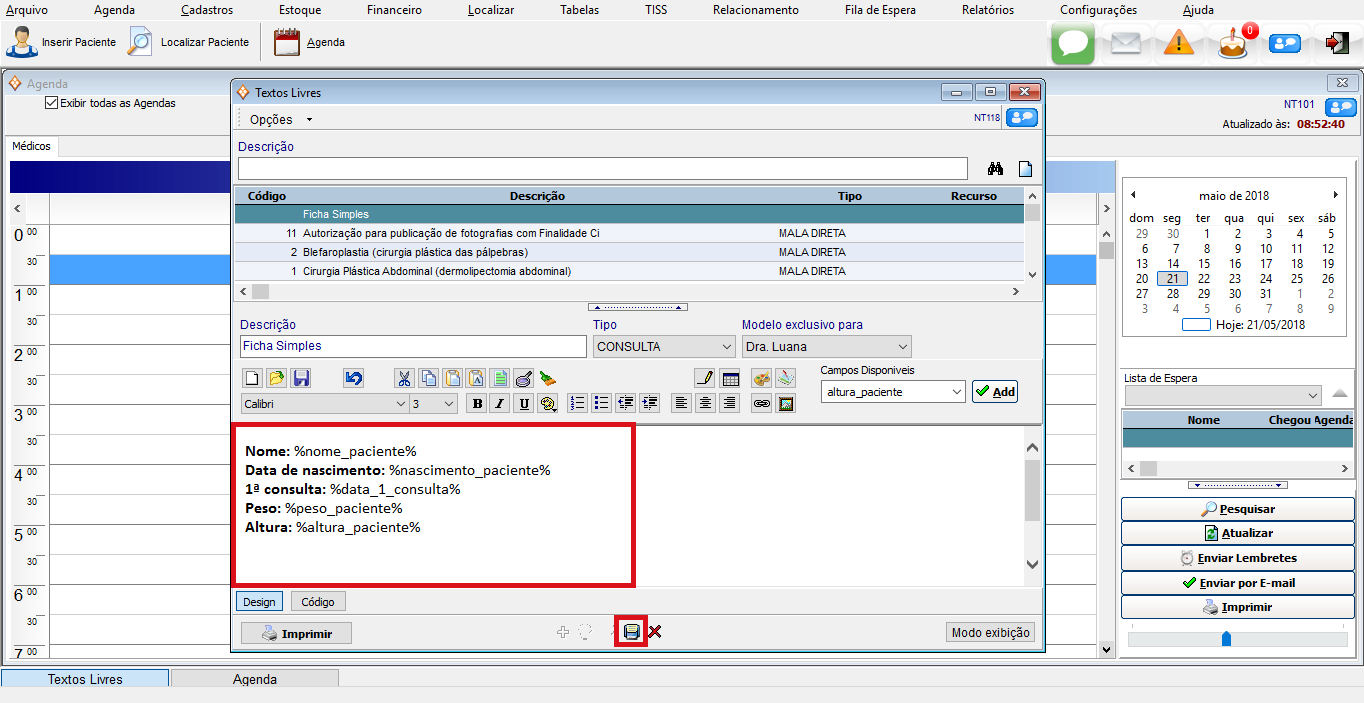Open the birthday cake notifications icon

pyautogui.click(x=1234, y=43)
